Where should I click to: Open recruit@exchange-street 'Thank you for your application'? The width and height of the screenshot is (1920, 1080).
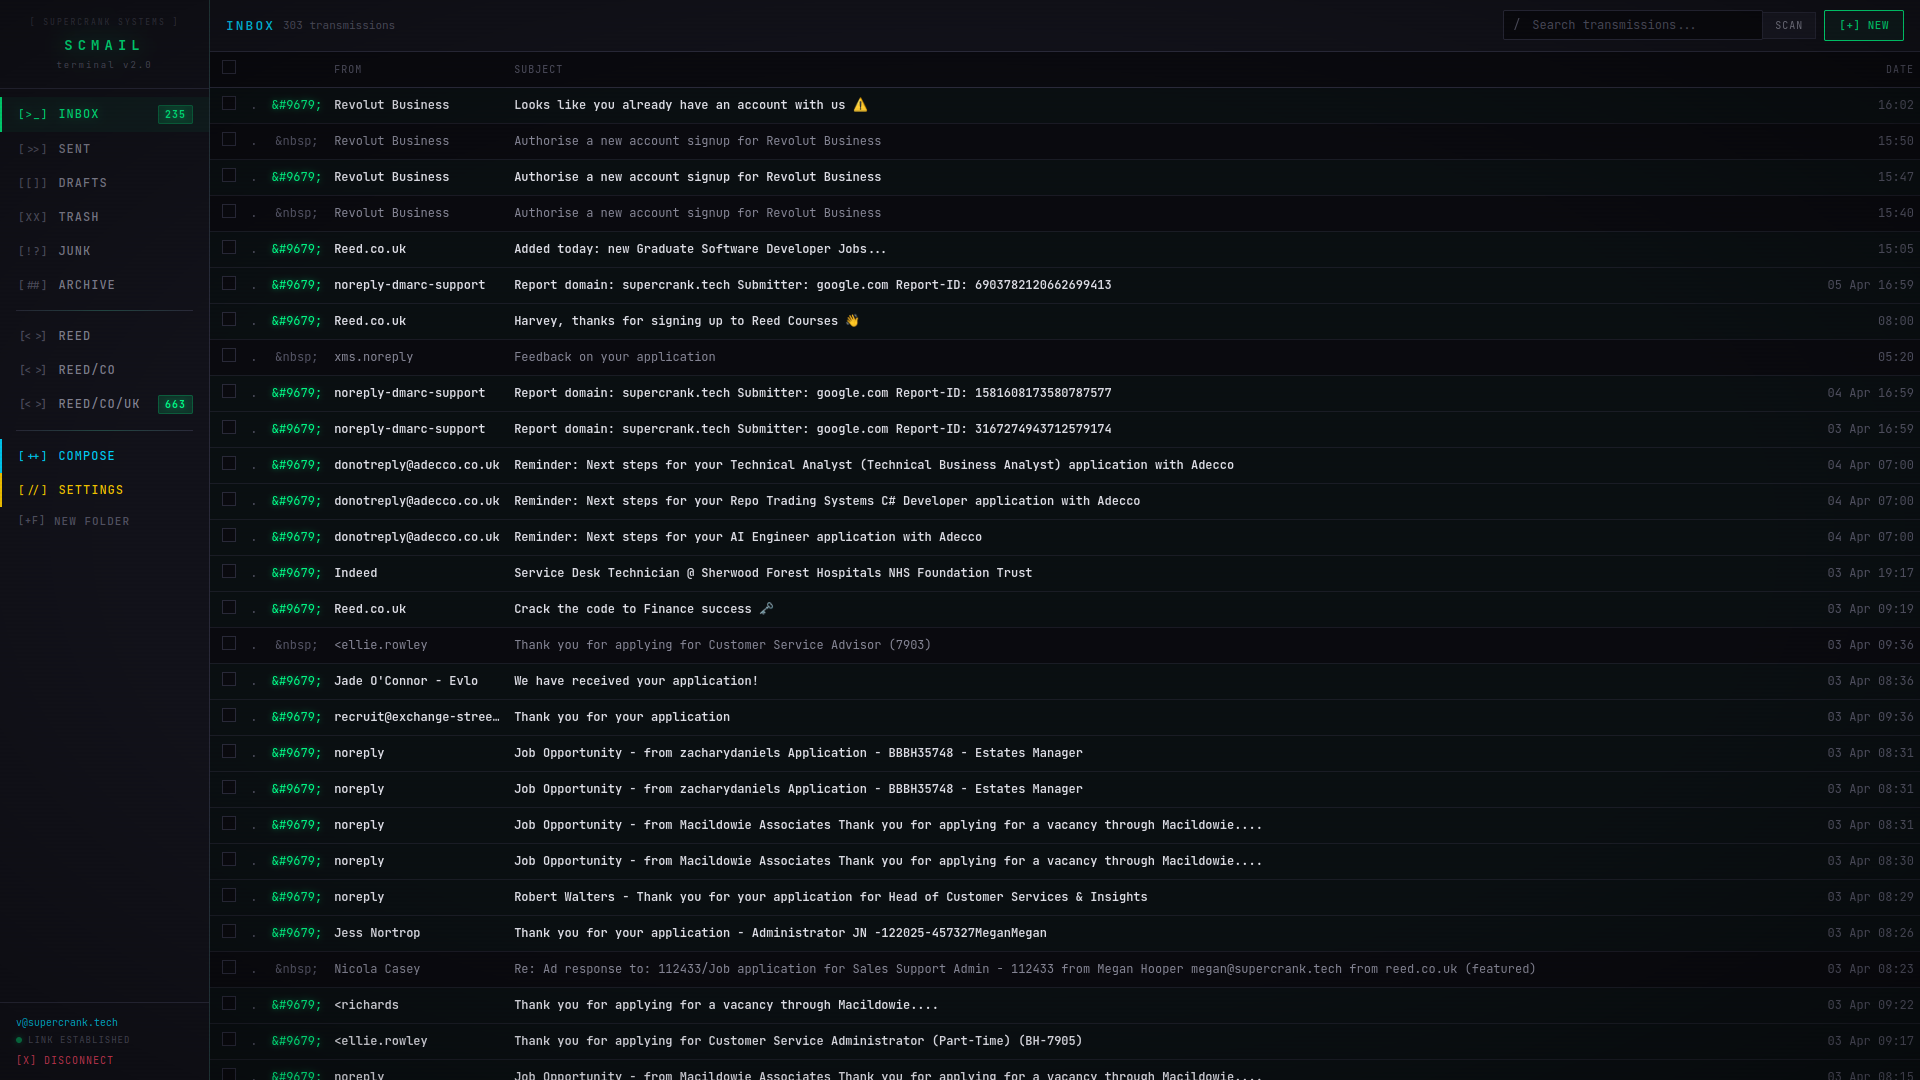pyautogui.click(x=1064, y=717)
